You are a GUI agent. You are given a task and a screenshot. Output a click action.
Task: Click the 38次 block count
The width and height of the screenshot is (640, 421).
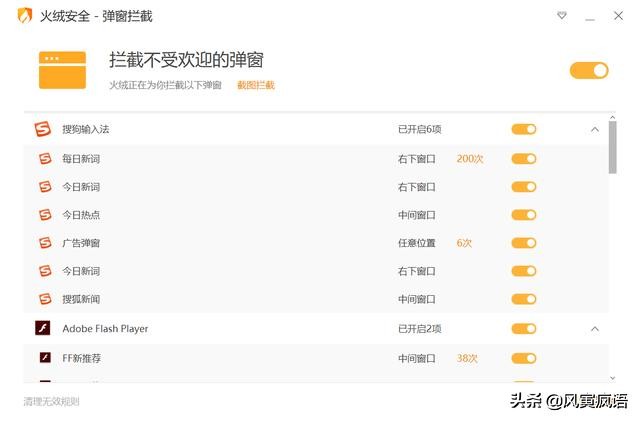pyautogui.click(x=467, y=358)
